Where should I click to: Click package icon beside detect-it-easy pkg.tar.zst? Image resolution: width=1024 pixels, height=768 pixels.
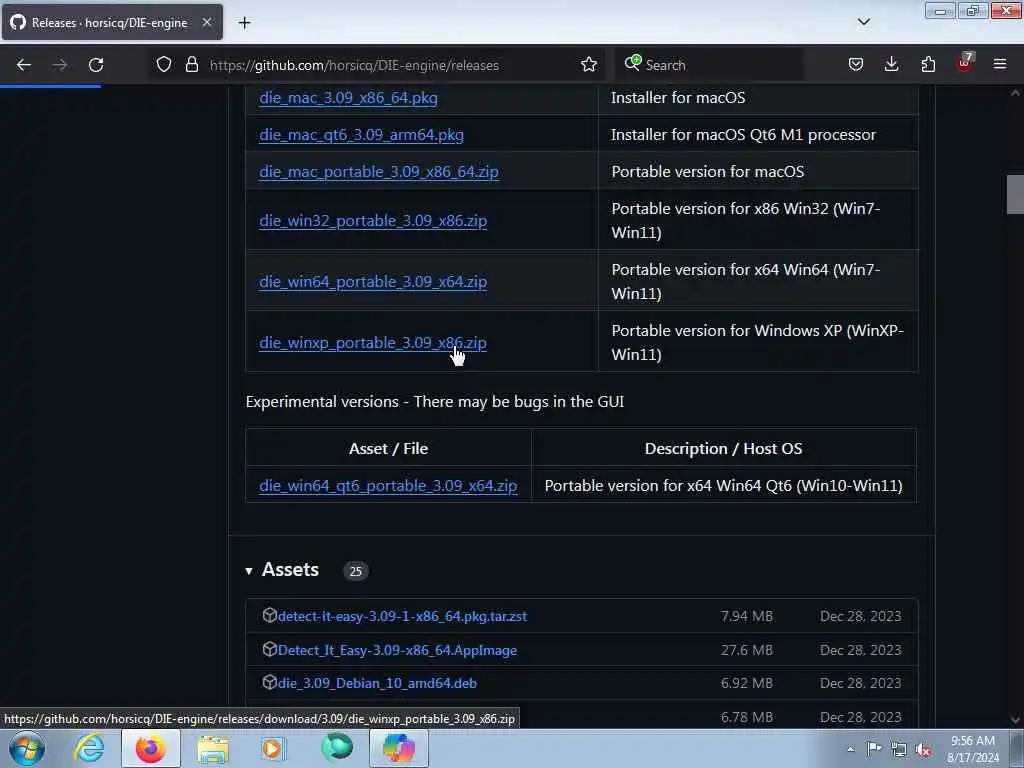coord(270,615)
